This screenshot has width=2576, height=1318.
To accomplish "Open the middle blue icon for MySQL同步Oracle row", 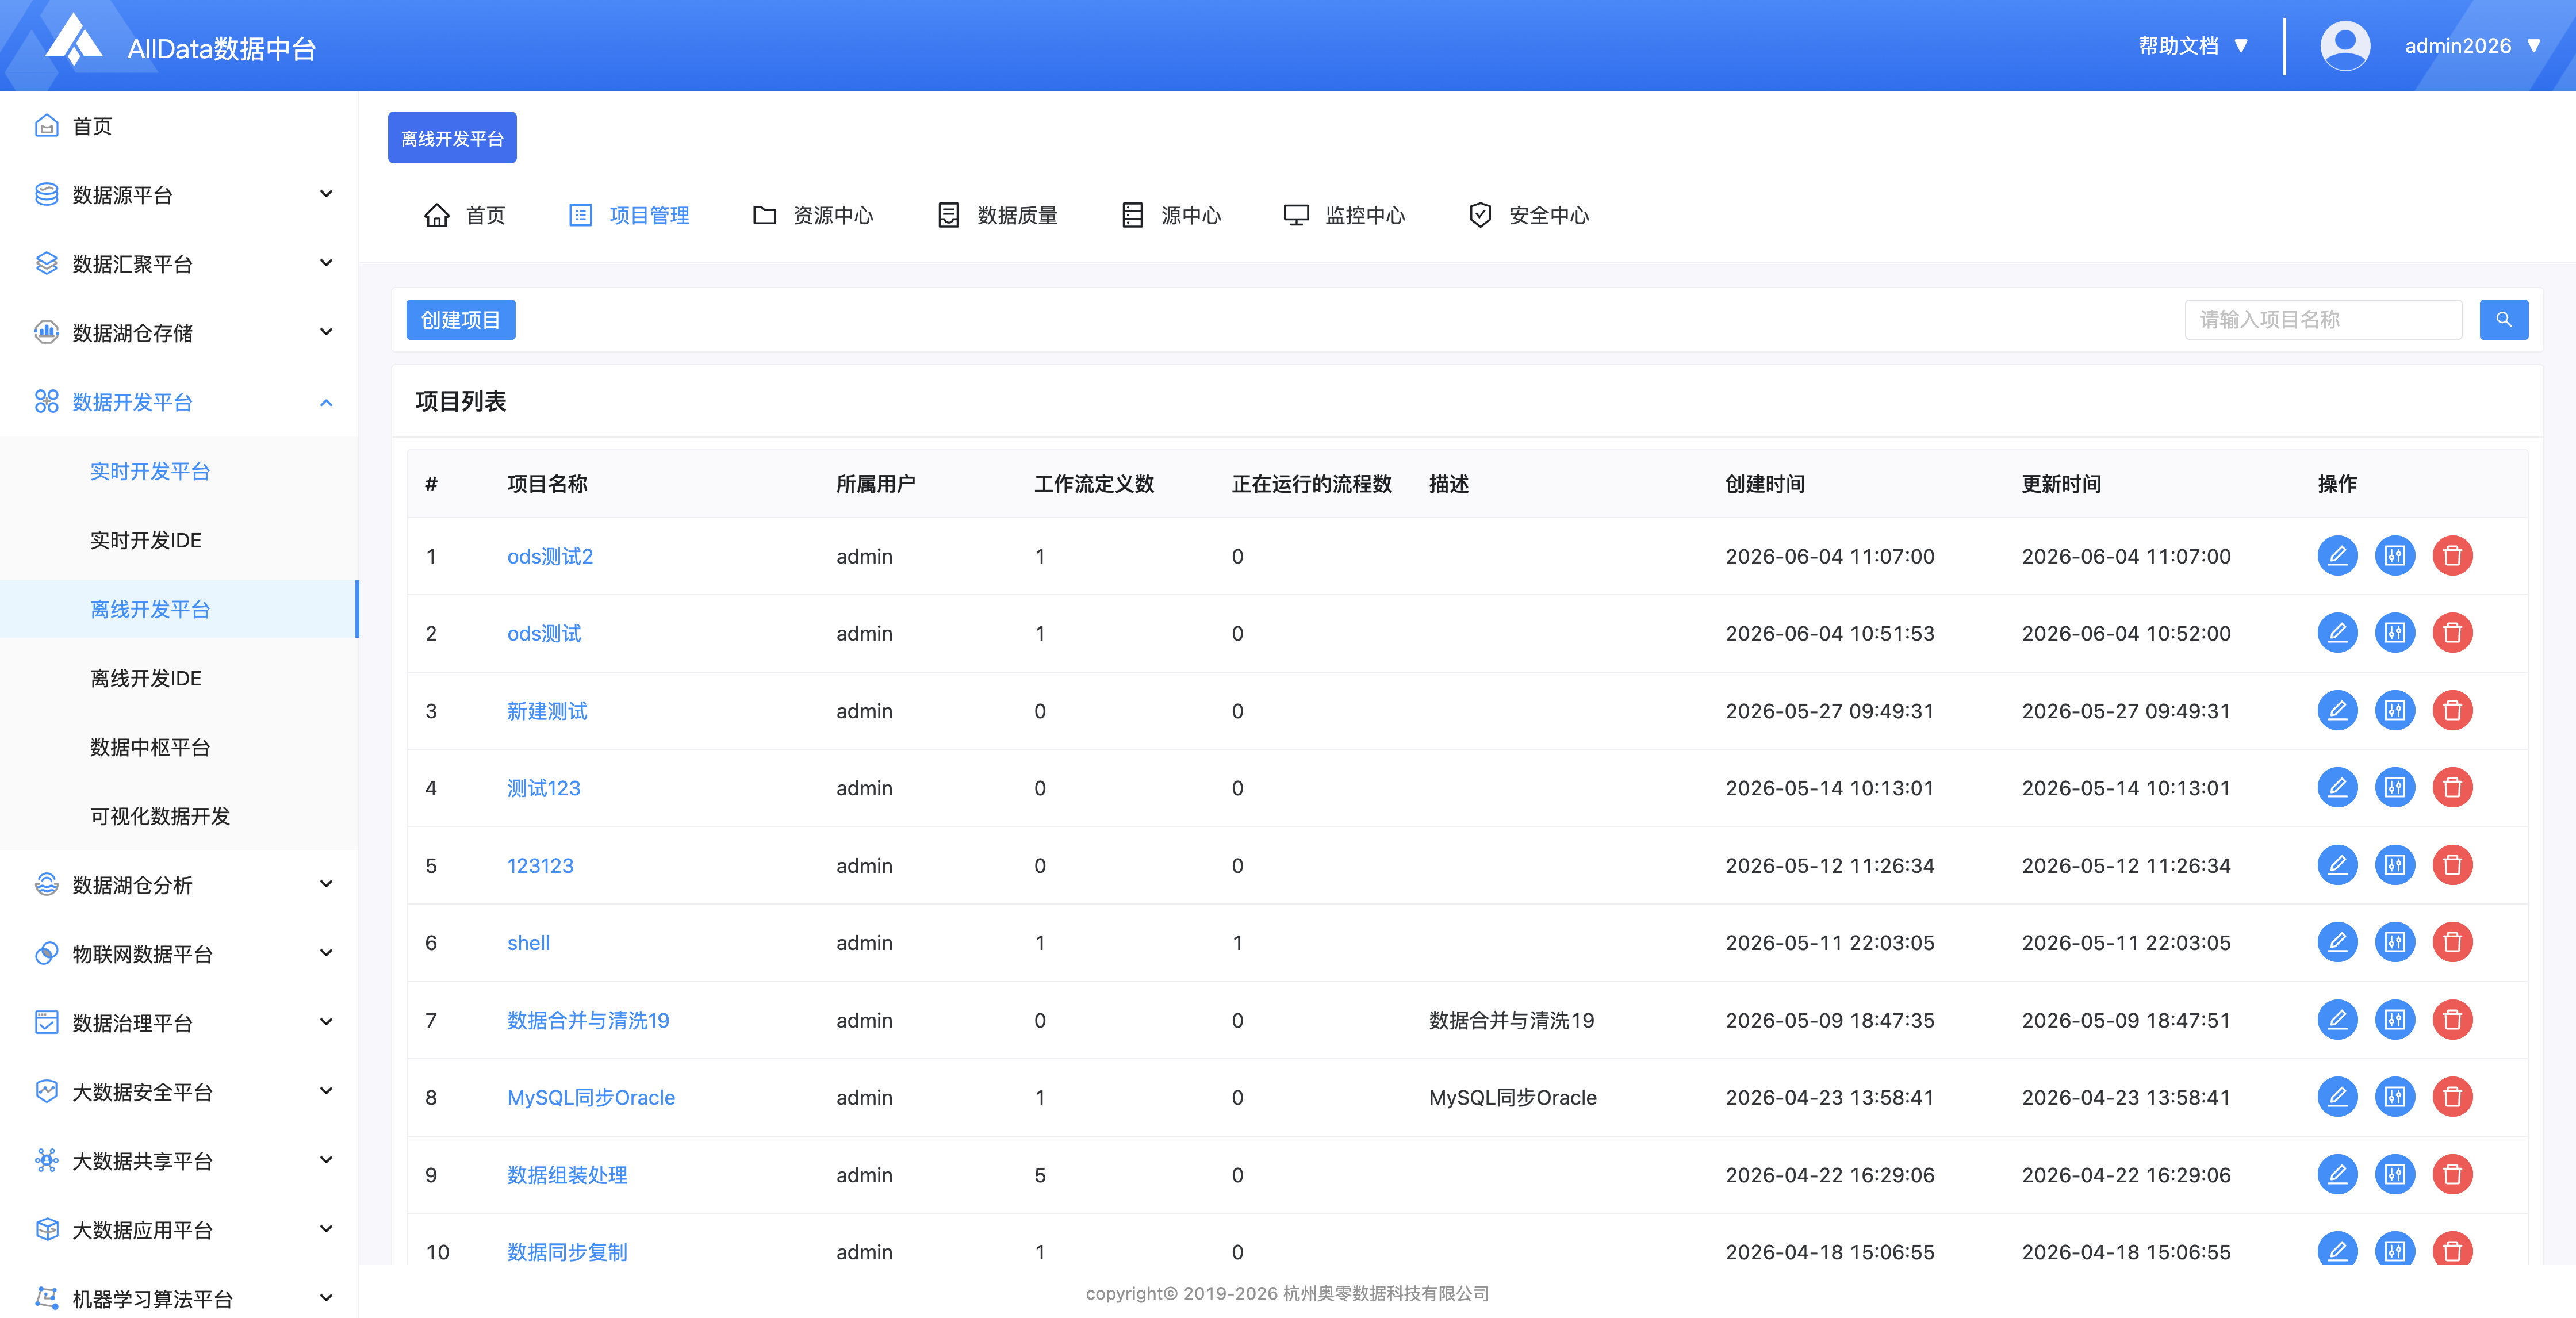I will pyautogui.click(x=2395, y=1097).
